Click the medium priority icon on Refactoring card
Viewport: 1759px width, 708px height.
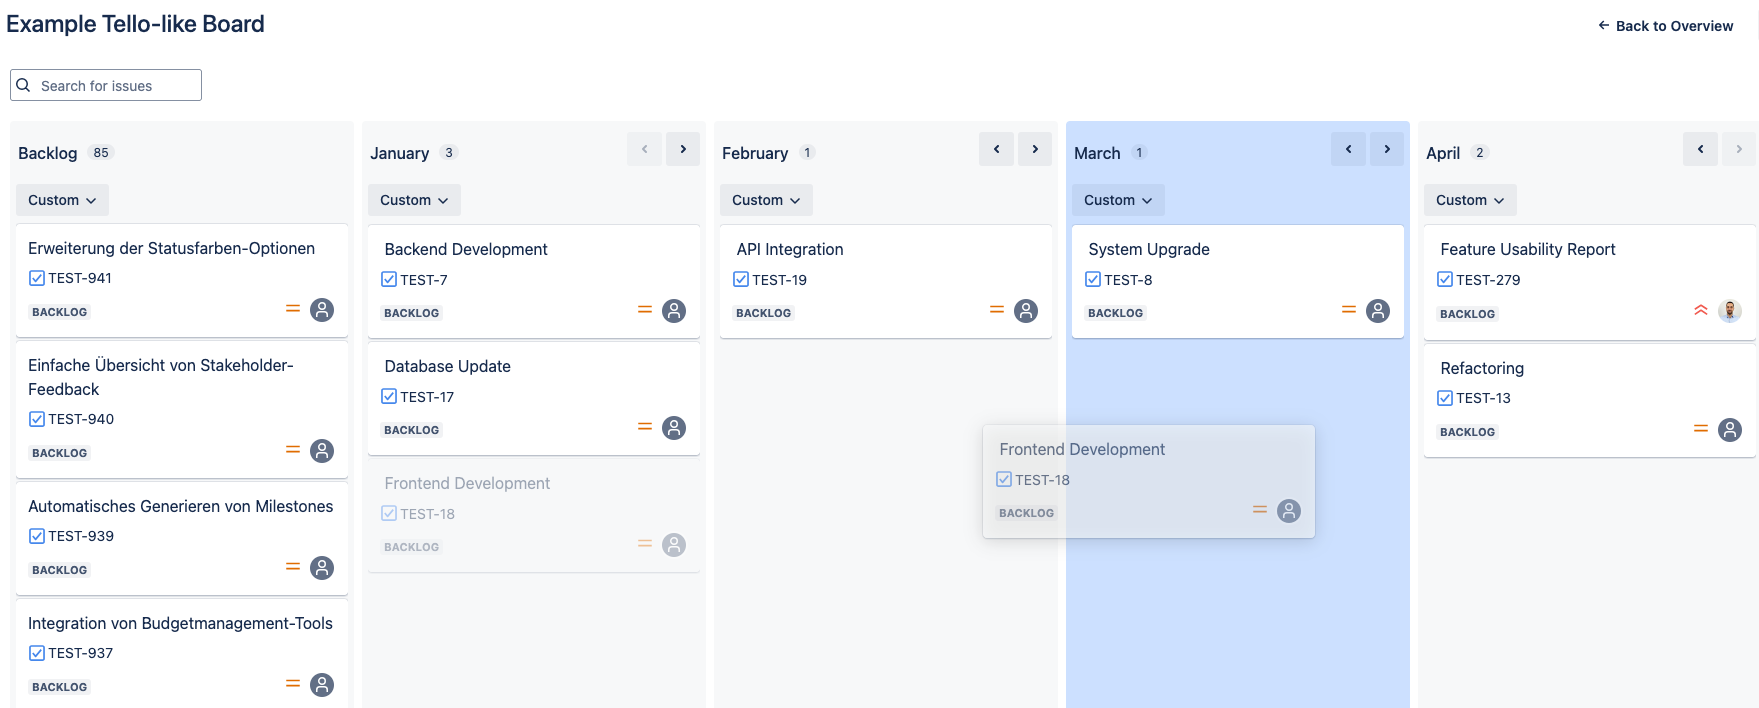click(x=1702, y=429)
